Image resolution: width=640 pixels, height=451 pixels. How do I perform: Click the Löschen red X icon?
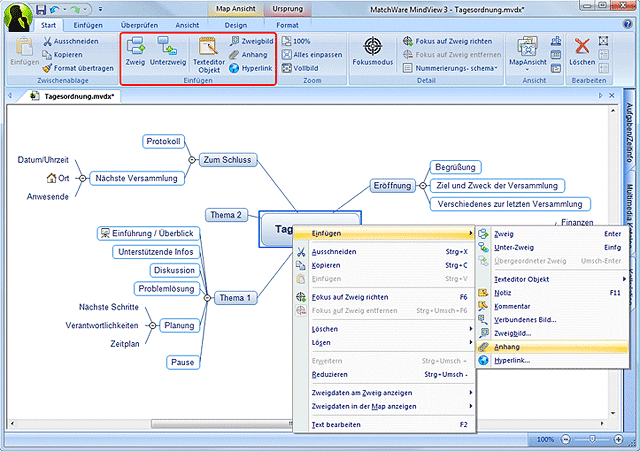(583, 46)
